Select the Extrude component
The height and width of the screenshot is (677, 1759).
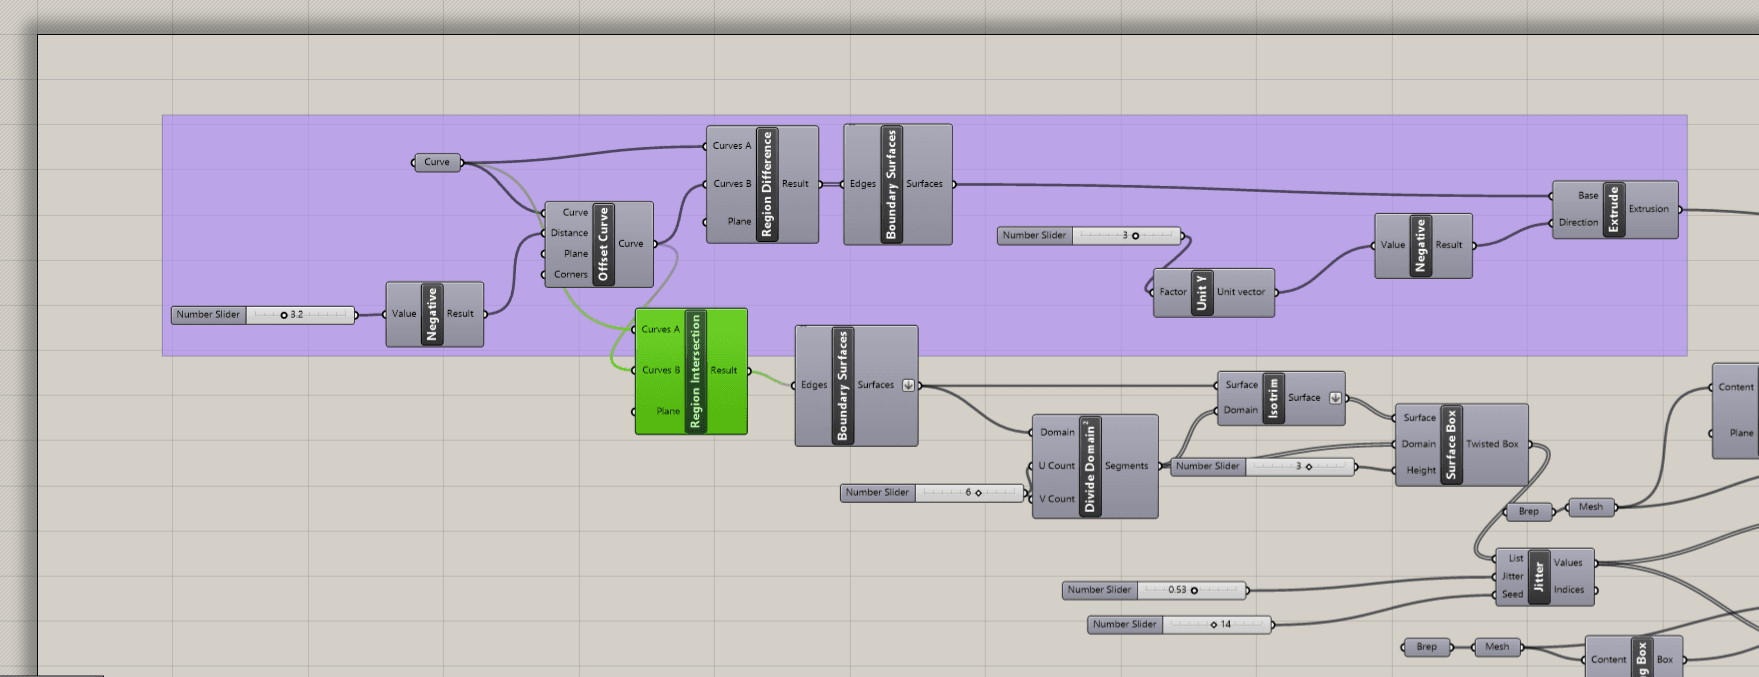tap(1612, 209)
